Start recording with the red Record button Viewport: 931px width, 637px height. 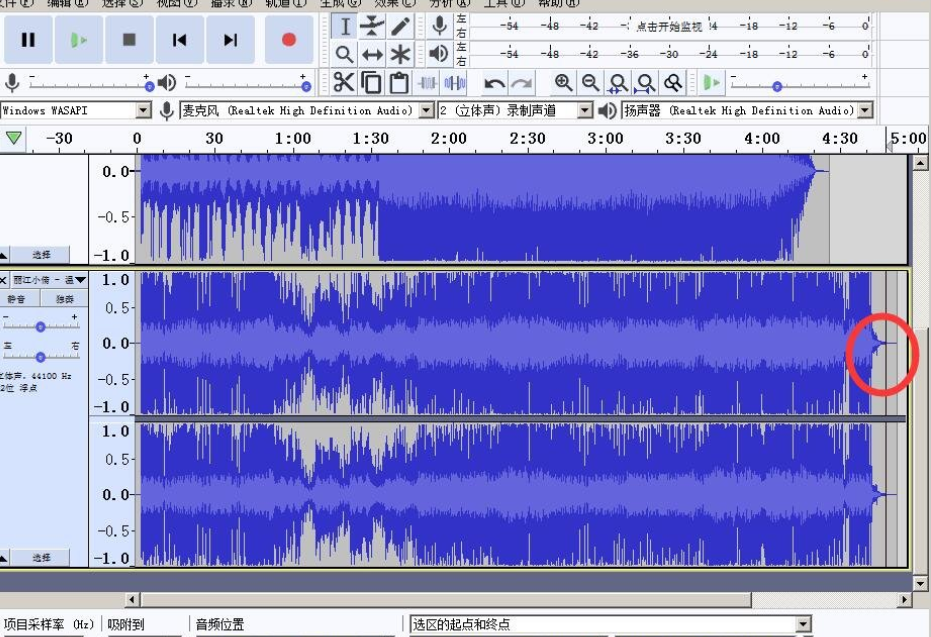pyautogui.click(x=289, y=40)
